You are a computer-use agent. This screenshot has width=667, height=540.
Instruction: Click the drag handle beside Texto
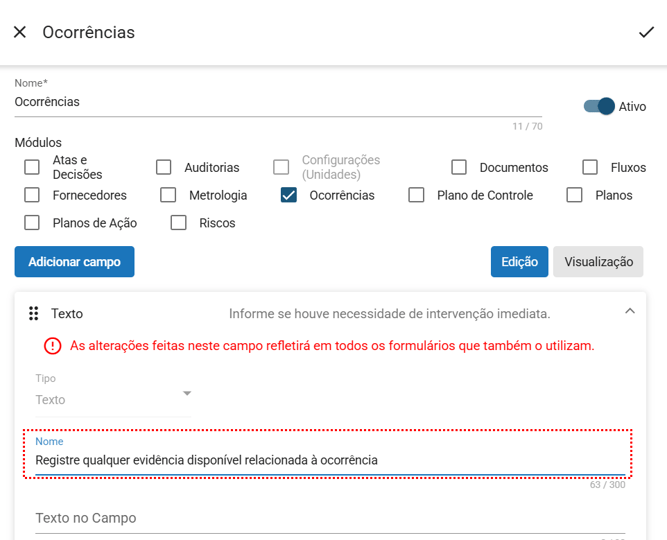click(33, 313)
